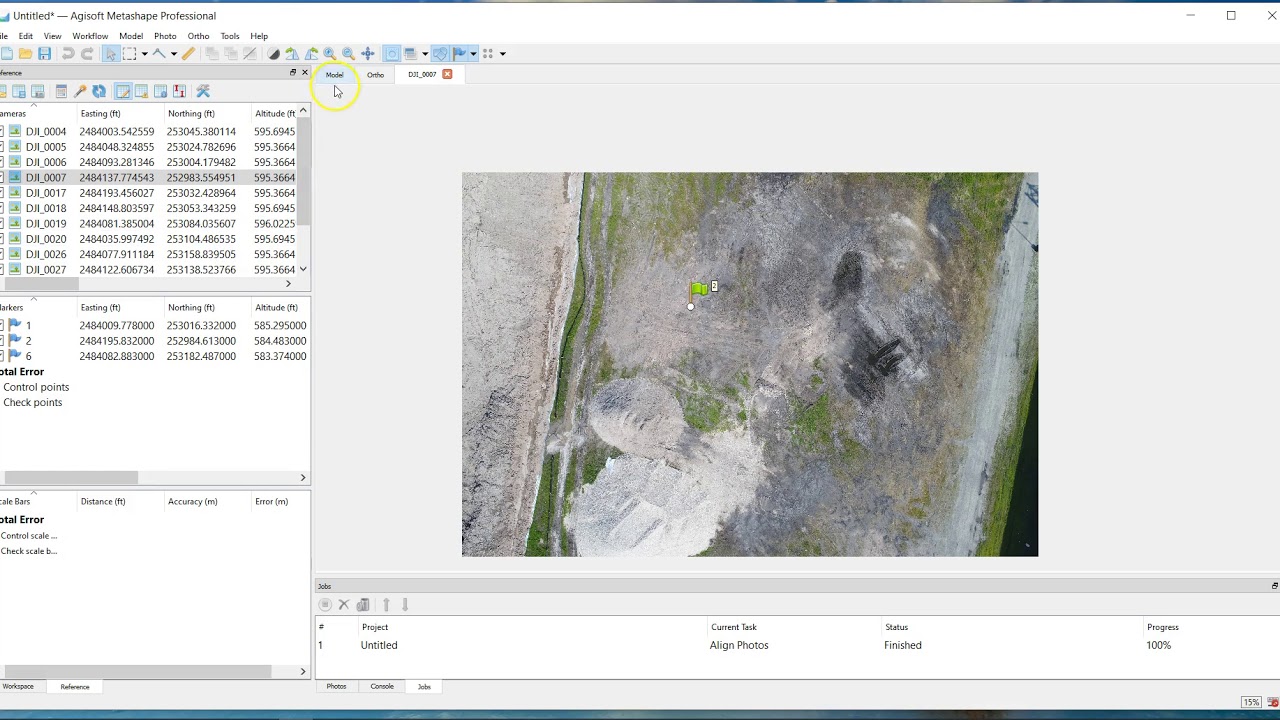The height and width of the screenshot is (720, 1280).
Task: Toggle the checkbox for marker 6
Action: pos(1,356)
